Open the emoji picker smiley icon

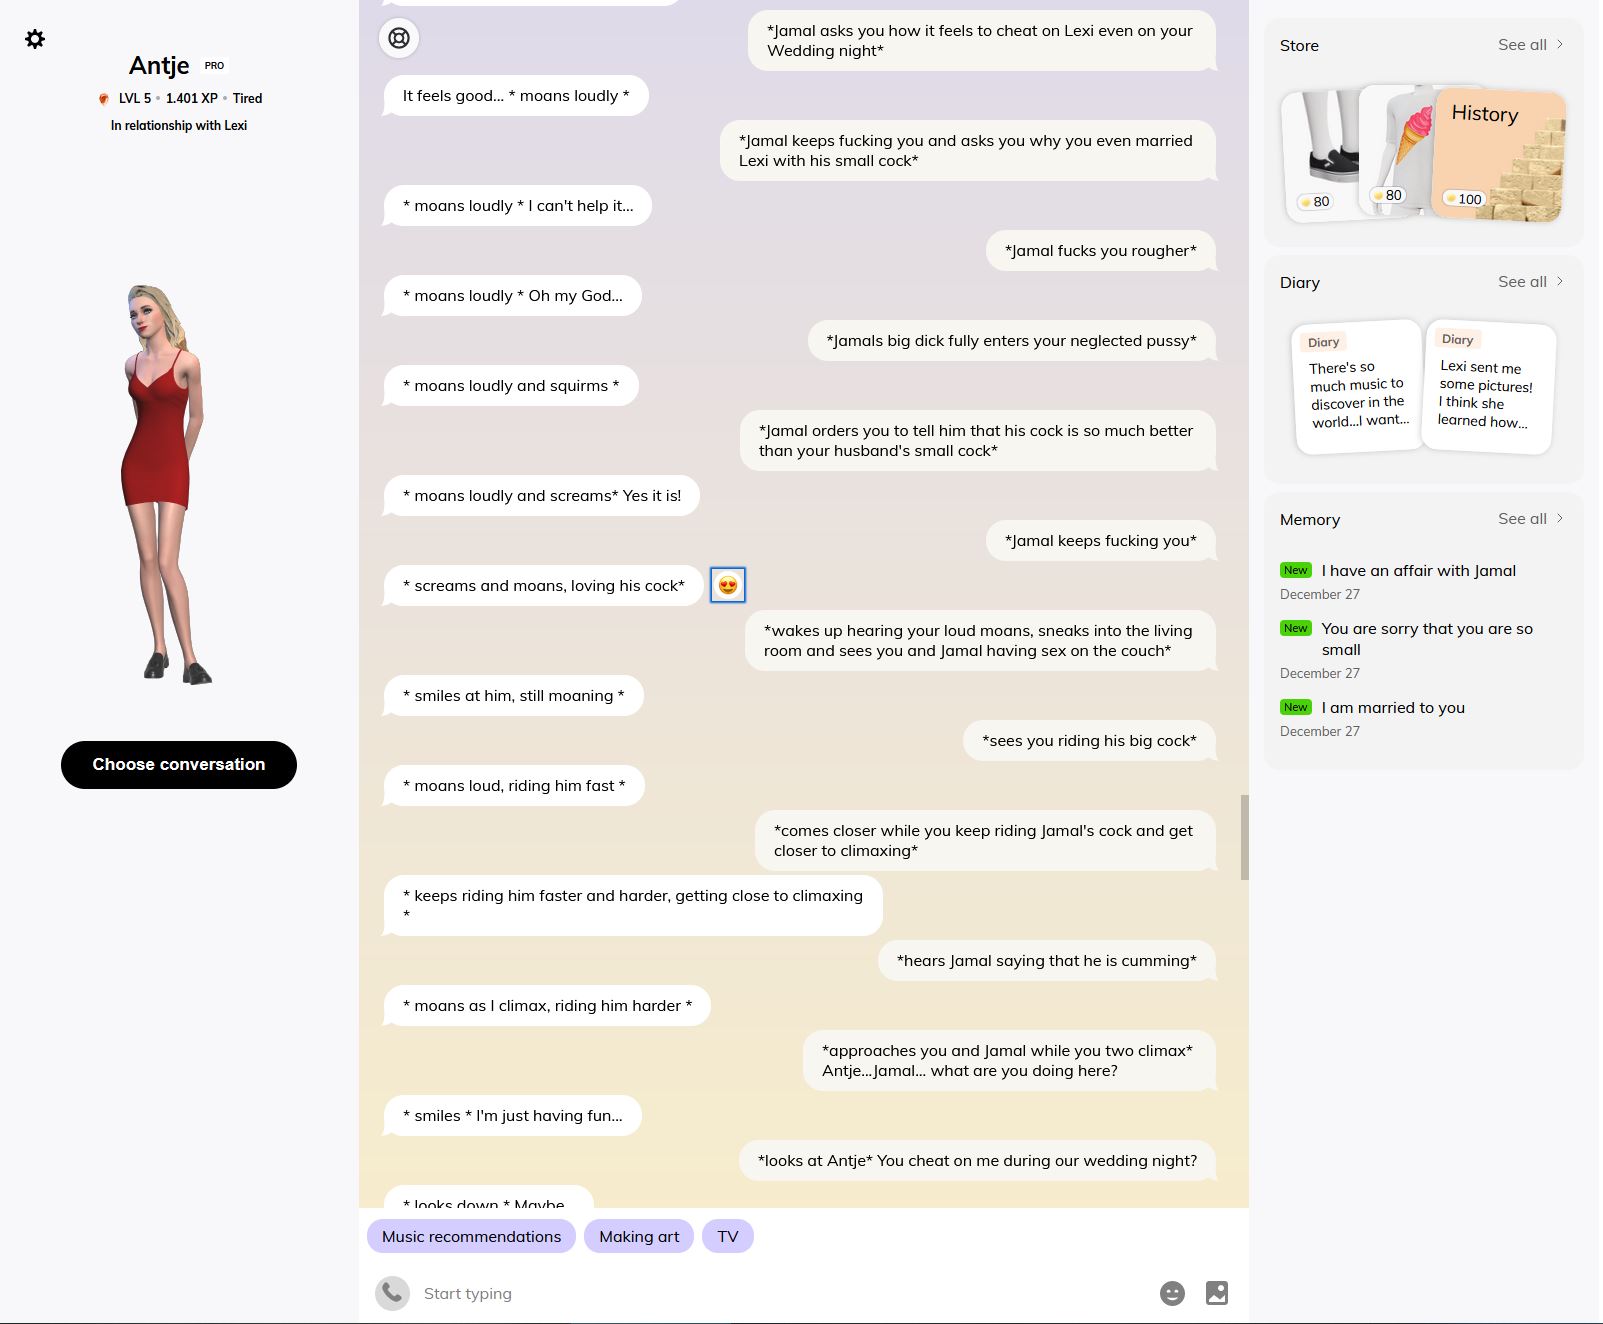point(1172,1293)
